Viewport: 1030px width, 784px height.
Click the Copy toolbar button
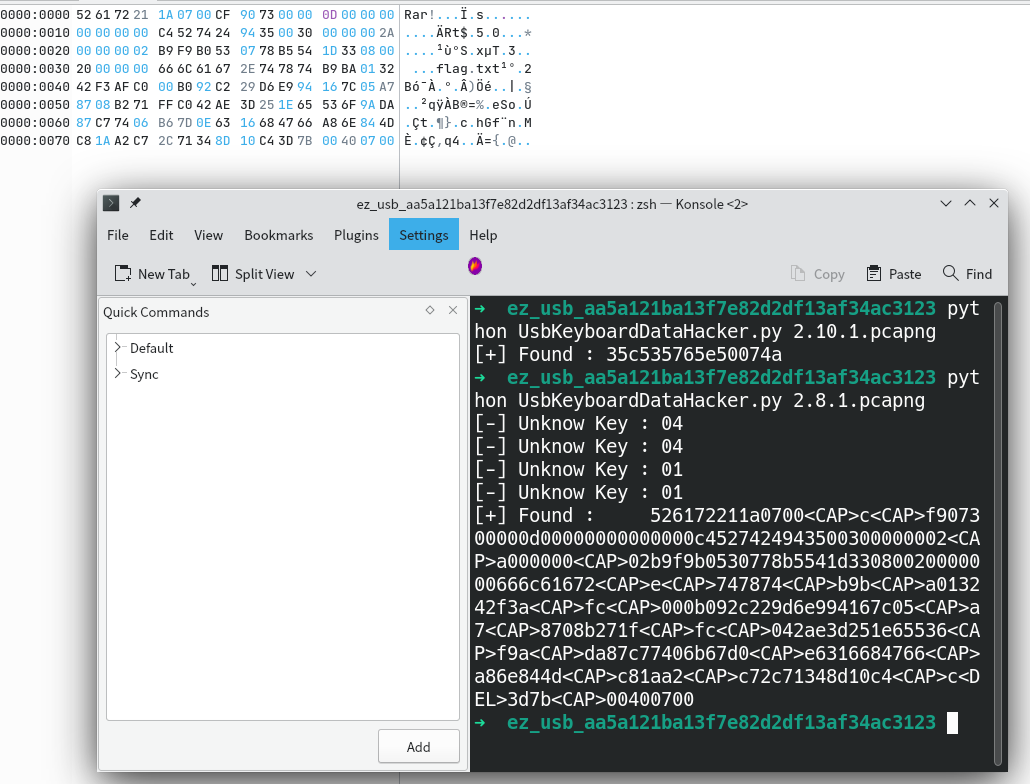(817, 274)
